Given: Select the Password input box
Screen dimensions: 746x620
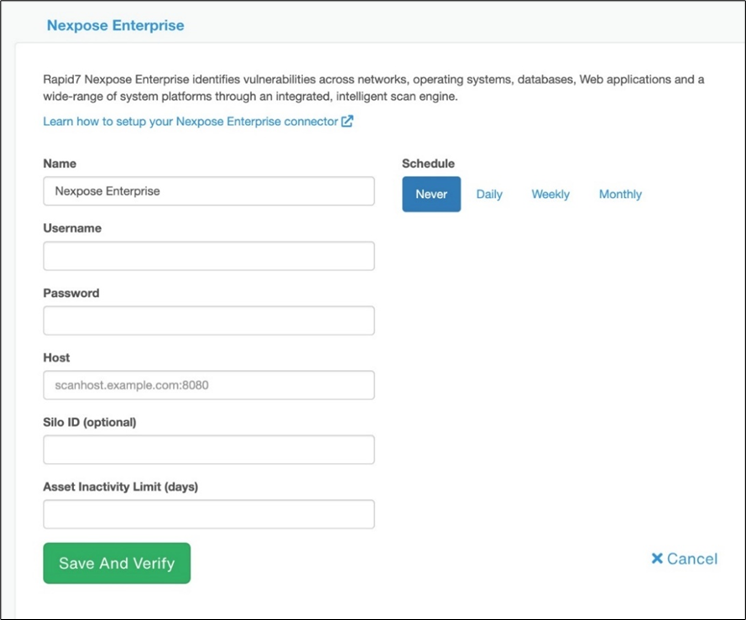Looking at the screenshot, I should click(x=209, y=321).
